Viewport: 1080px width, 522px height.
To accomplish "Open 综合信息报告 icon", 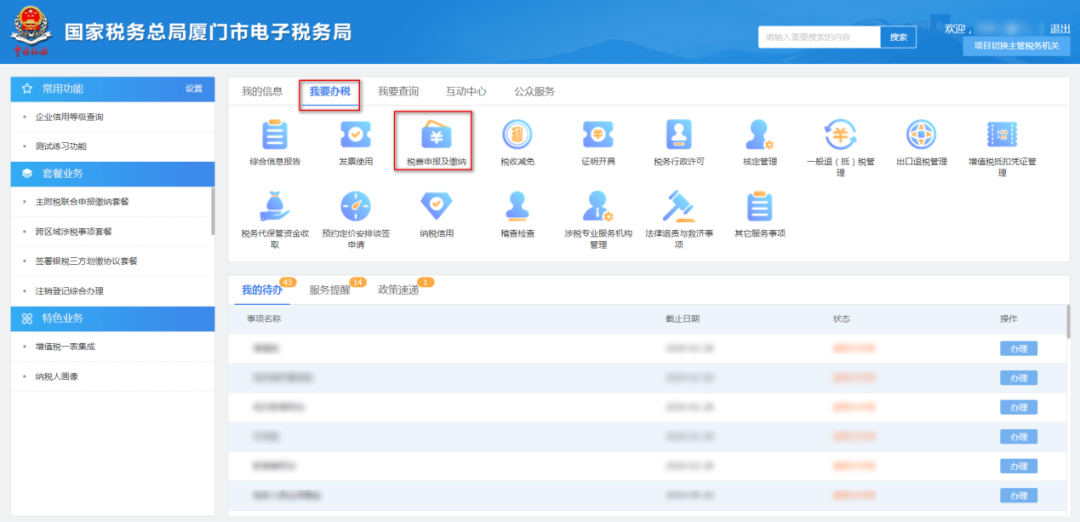I will (x=275, y=135).
